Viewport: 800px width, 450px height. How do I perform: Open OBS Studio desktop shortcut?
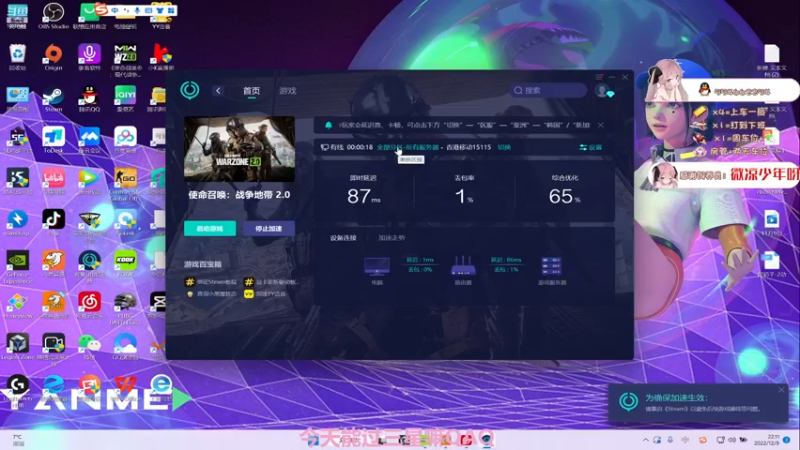(53, 15)
